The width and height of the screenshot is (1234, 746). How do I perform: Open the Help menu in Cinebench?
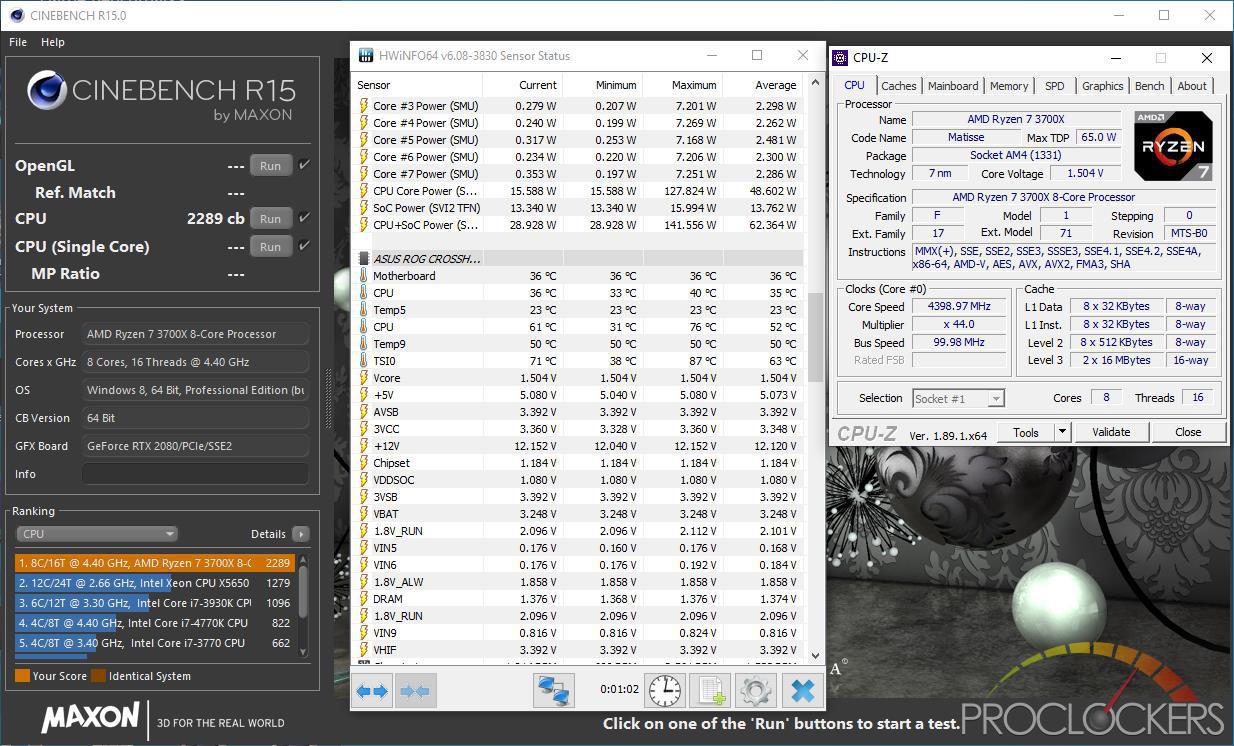(53, 42)
